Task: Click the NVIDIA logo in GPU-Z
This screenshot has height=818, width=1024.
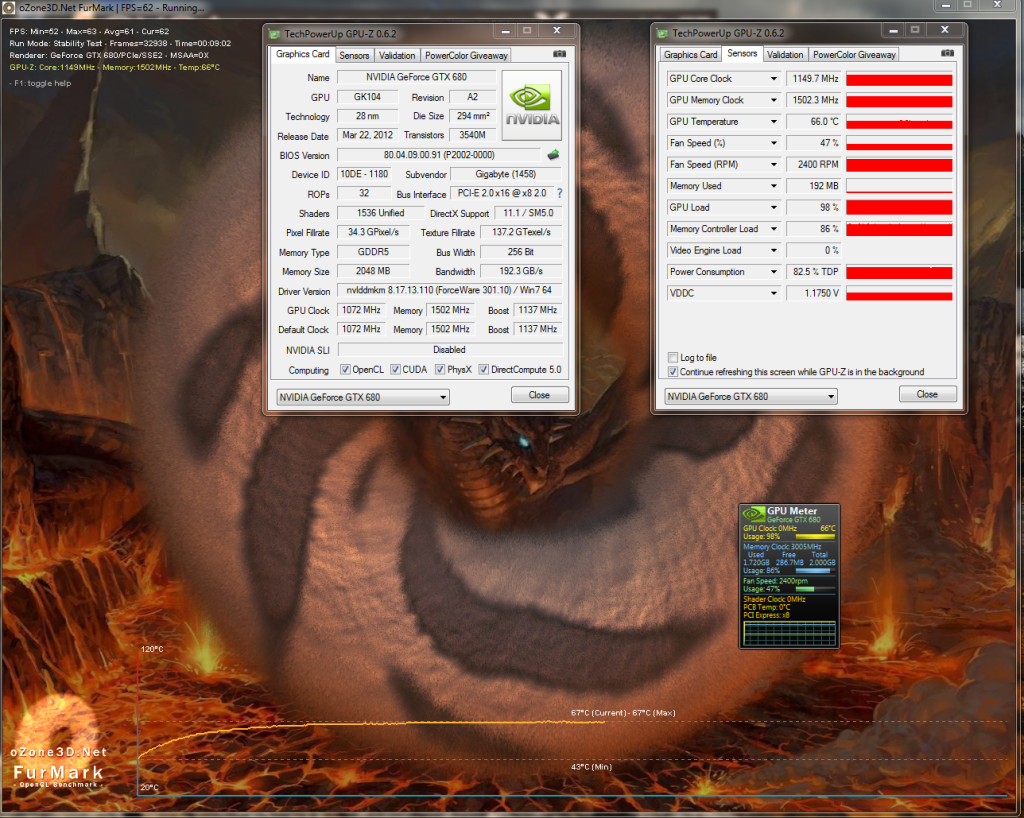Action: click(532, 106)
